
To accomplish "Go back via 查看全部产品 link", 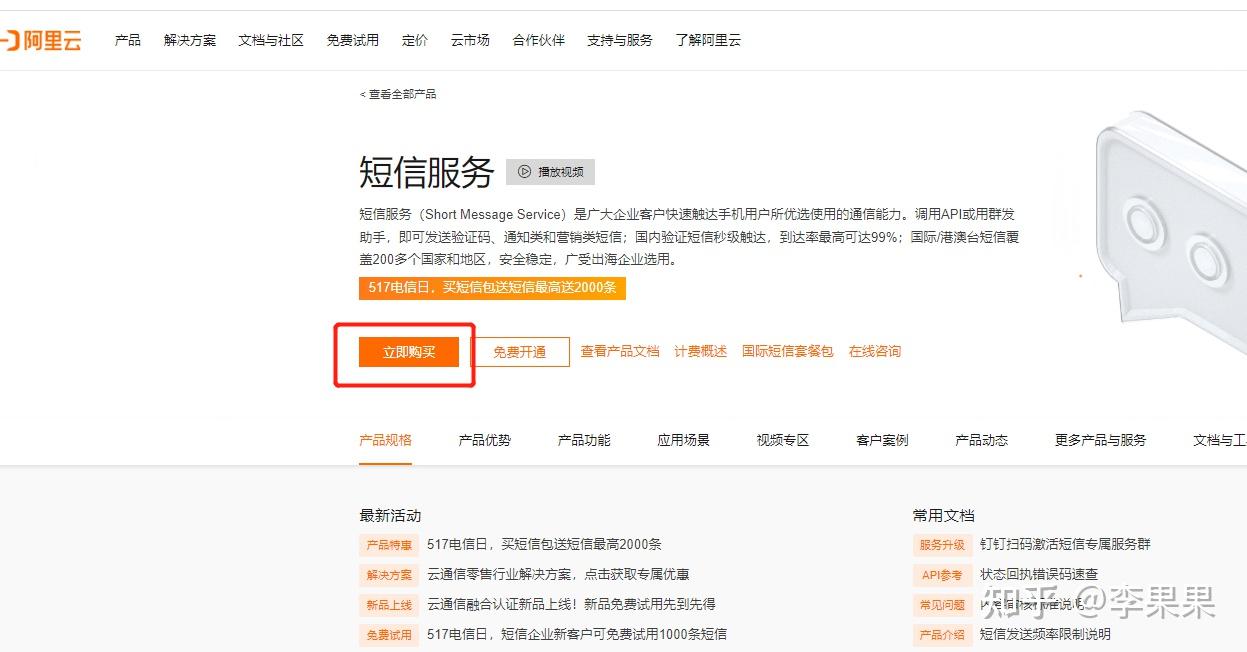I will tap(398, 94).
